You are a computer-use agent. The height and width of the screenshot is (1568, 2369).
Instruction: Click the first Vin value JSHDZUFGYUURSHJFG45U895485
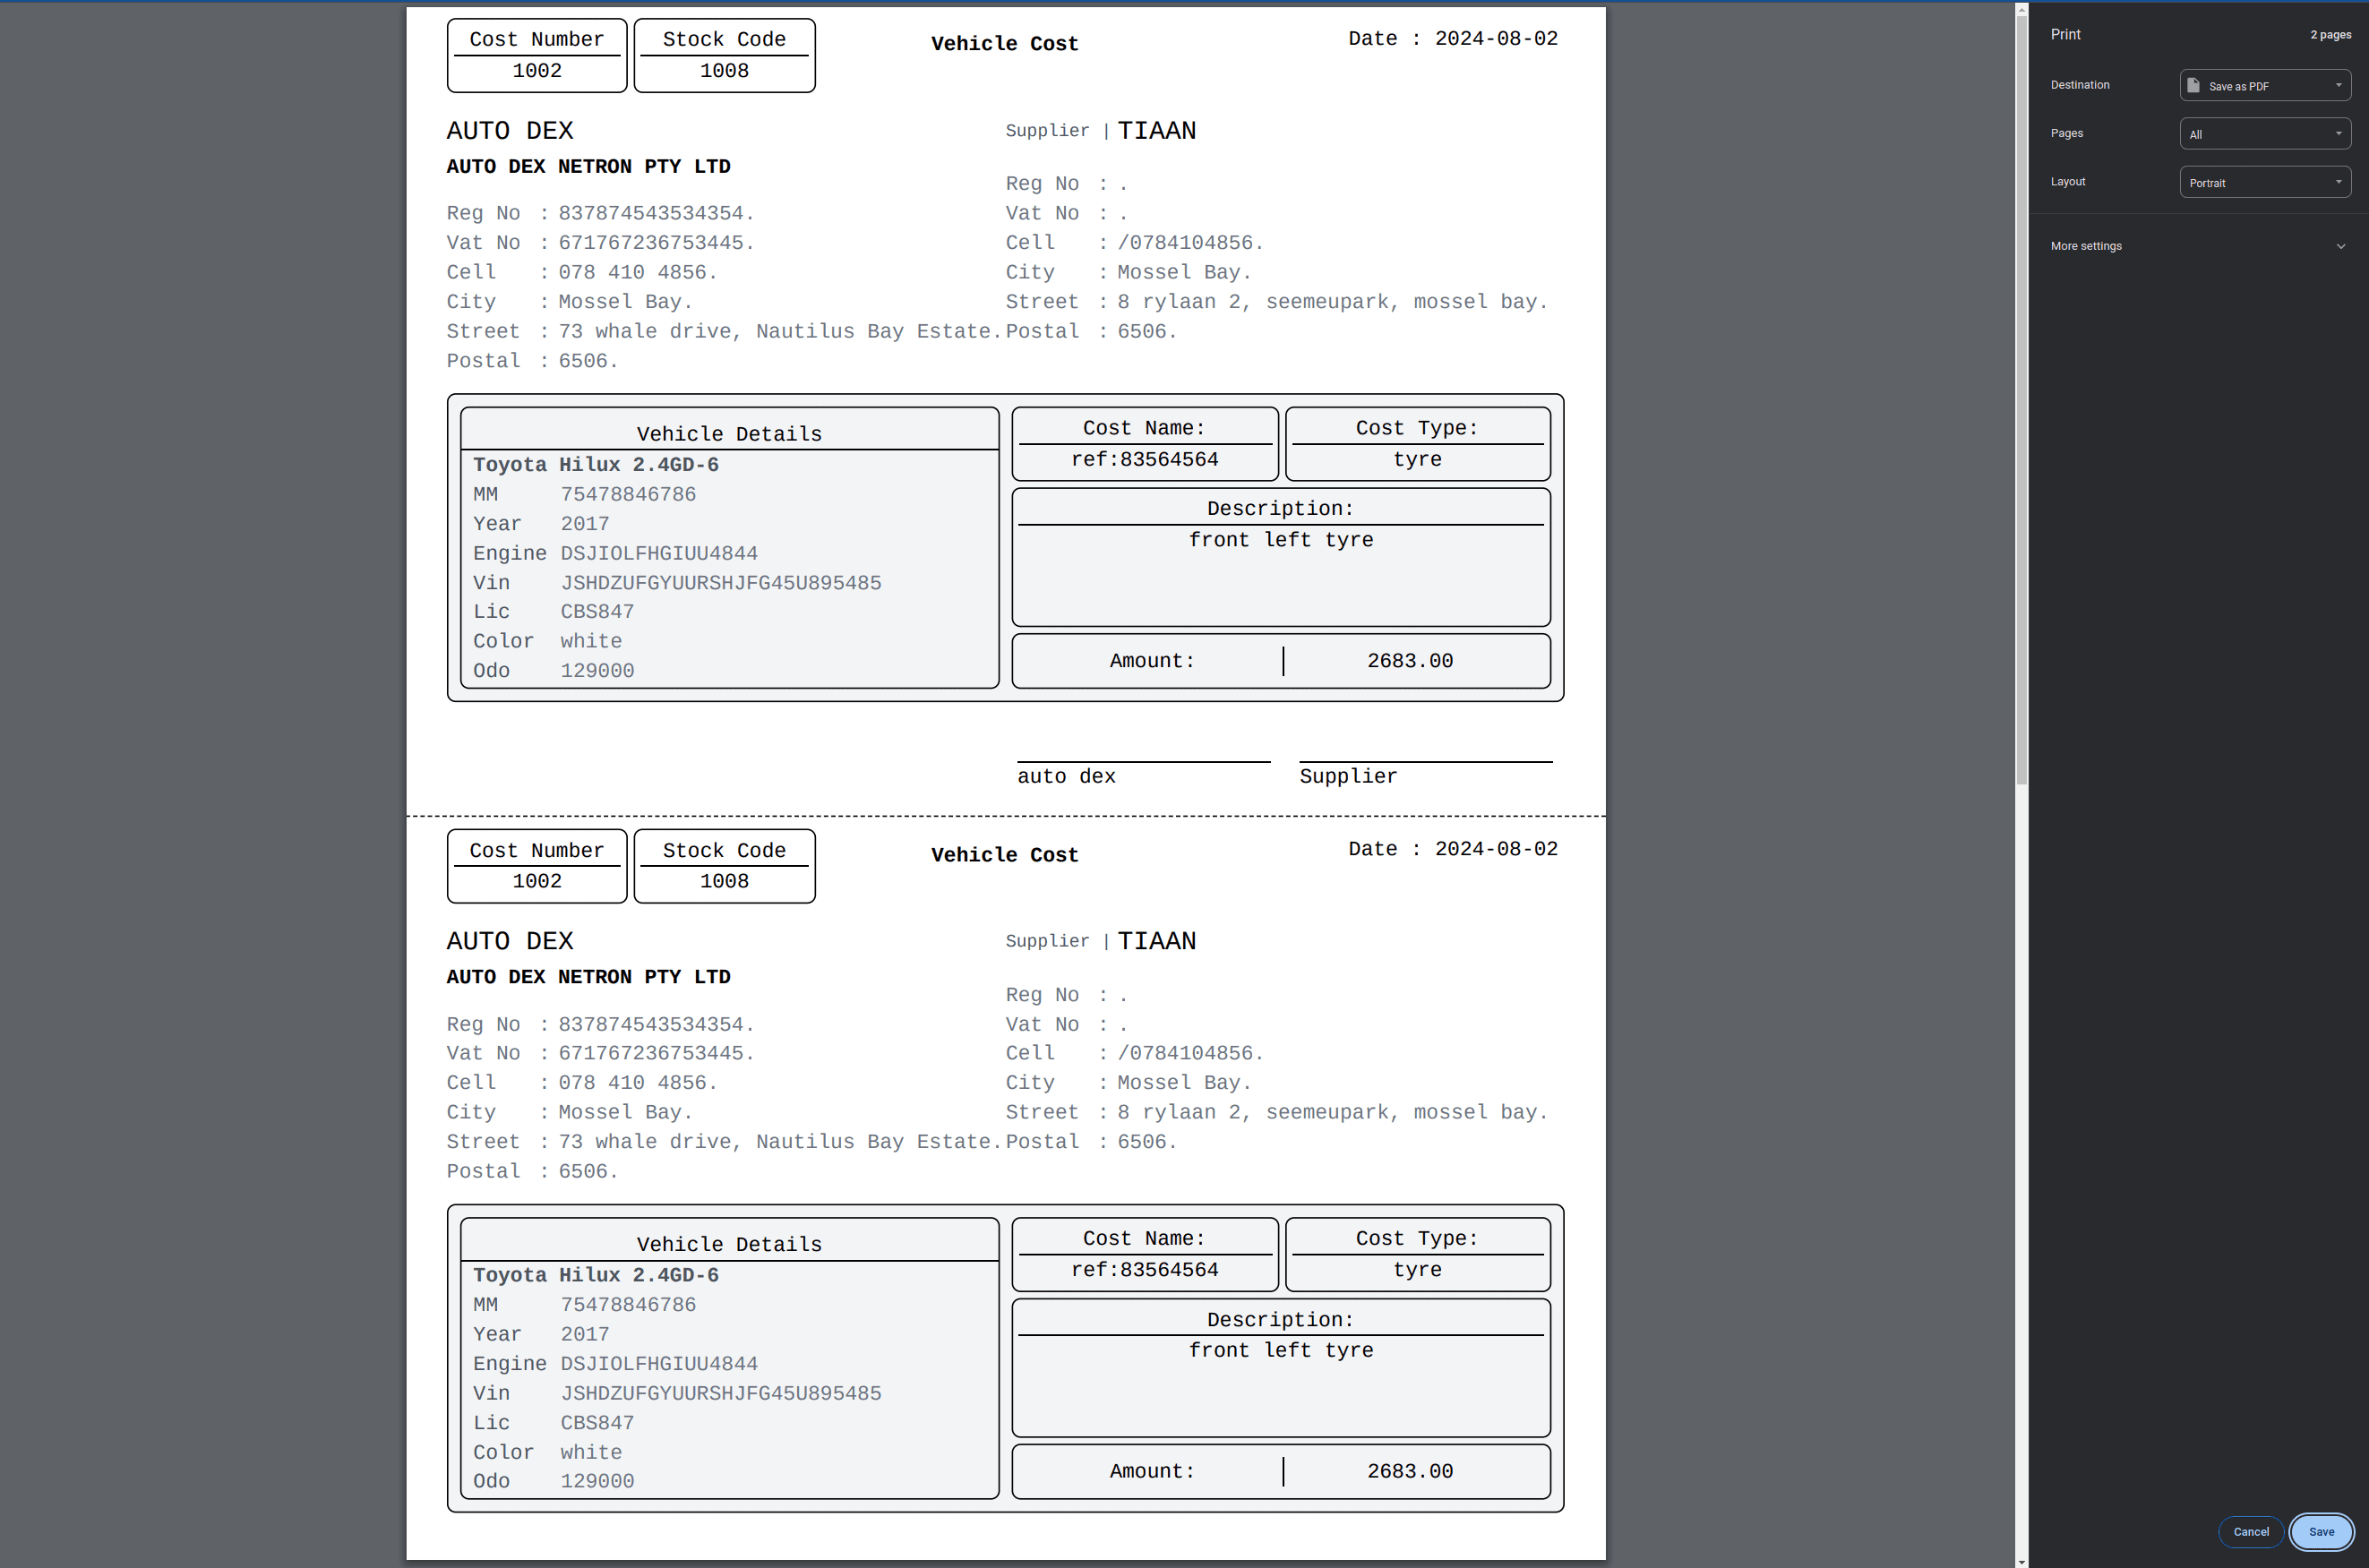point(721,583)
